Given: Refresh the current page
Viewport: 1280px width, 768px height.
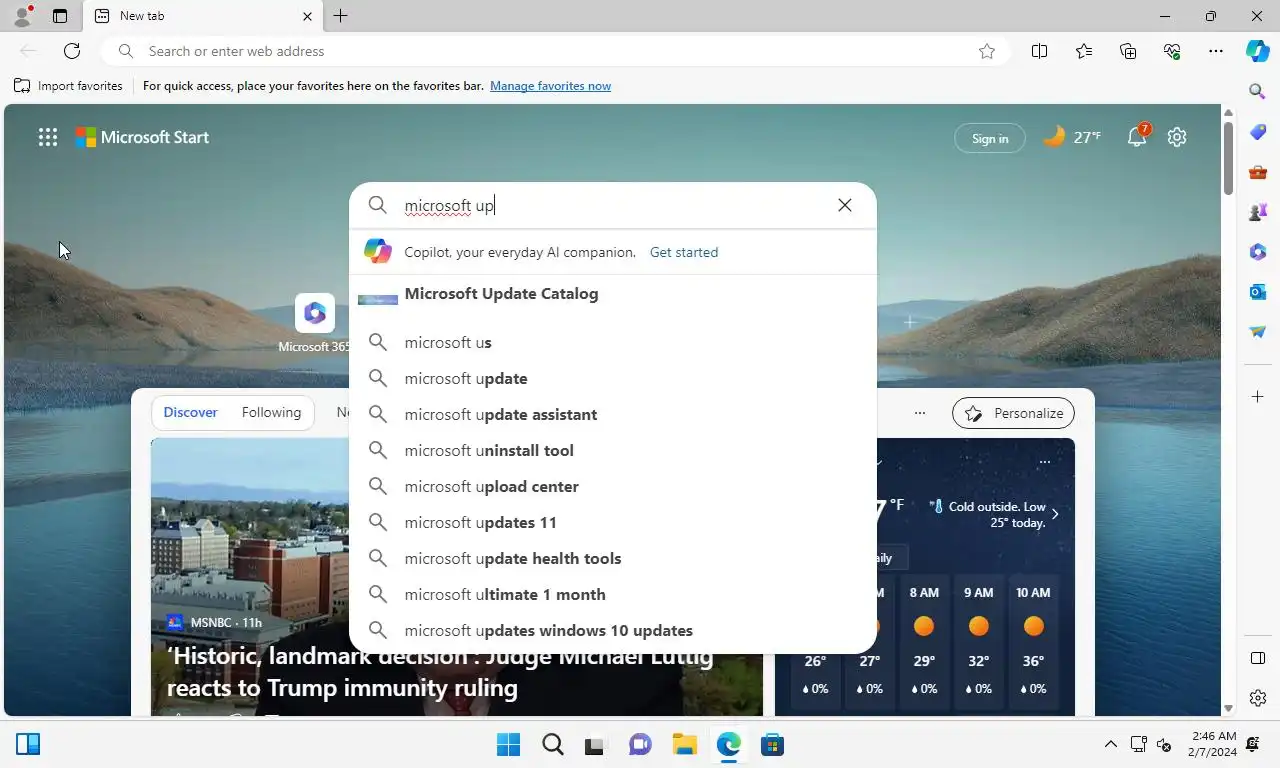Looking at the screenshot, I should click(72, 51).
